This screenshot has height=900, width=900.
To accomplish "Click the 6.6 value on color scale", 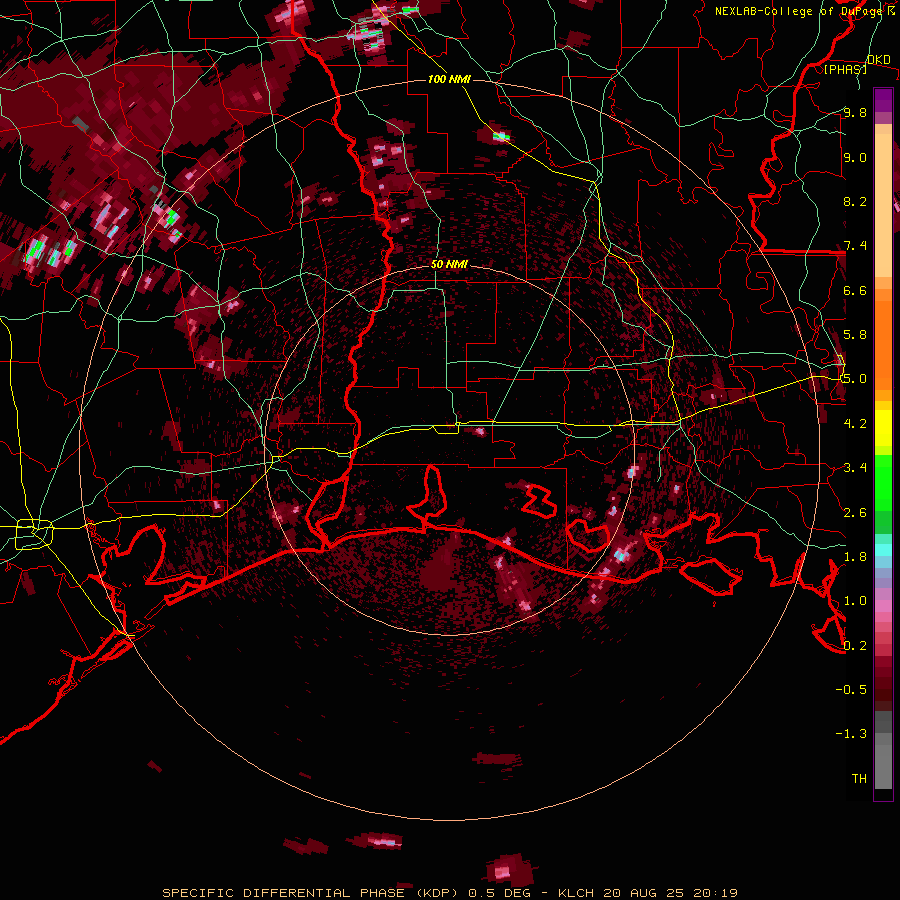I will point(855,290).
